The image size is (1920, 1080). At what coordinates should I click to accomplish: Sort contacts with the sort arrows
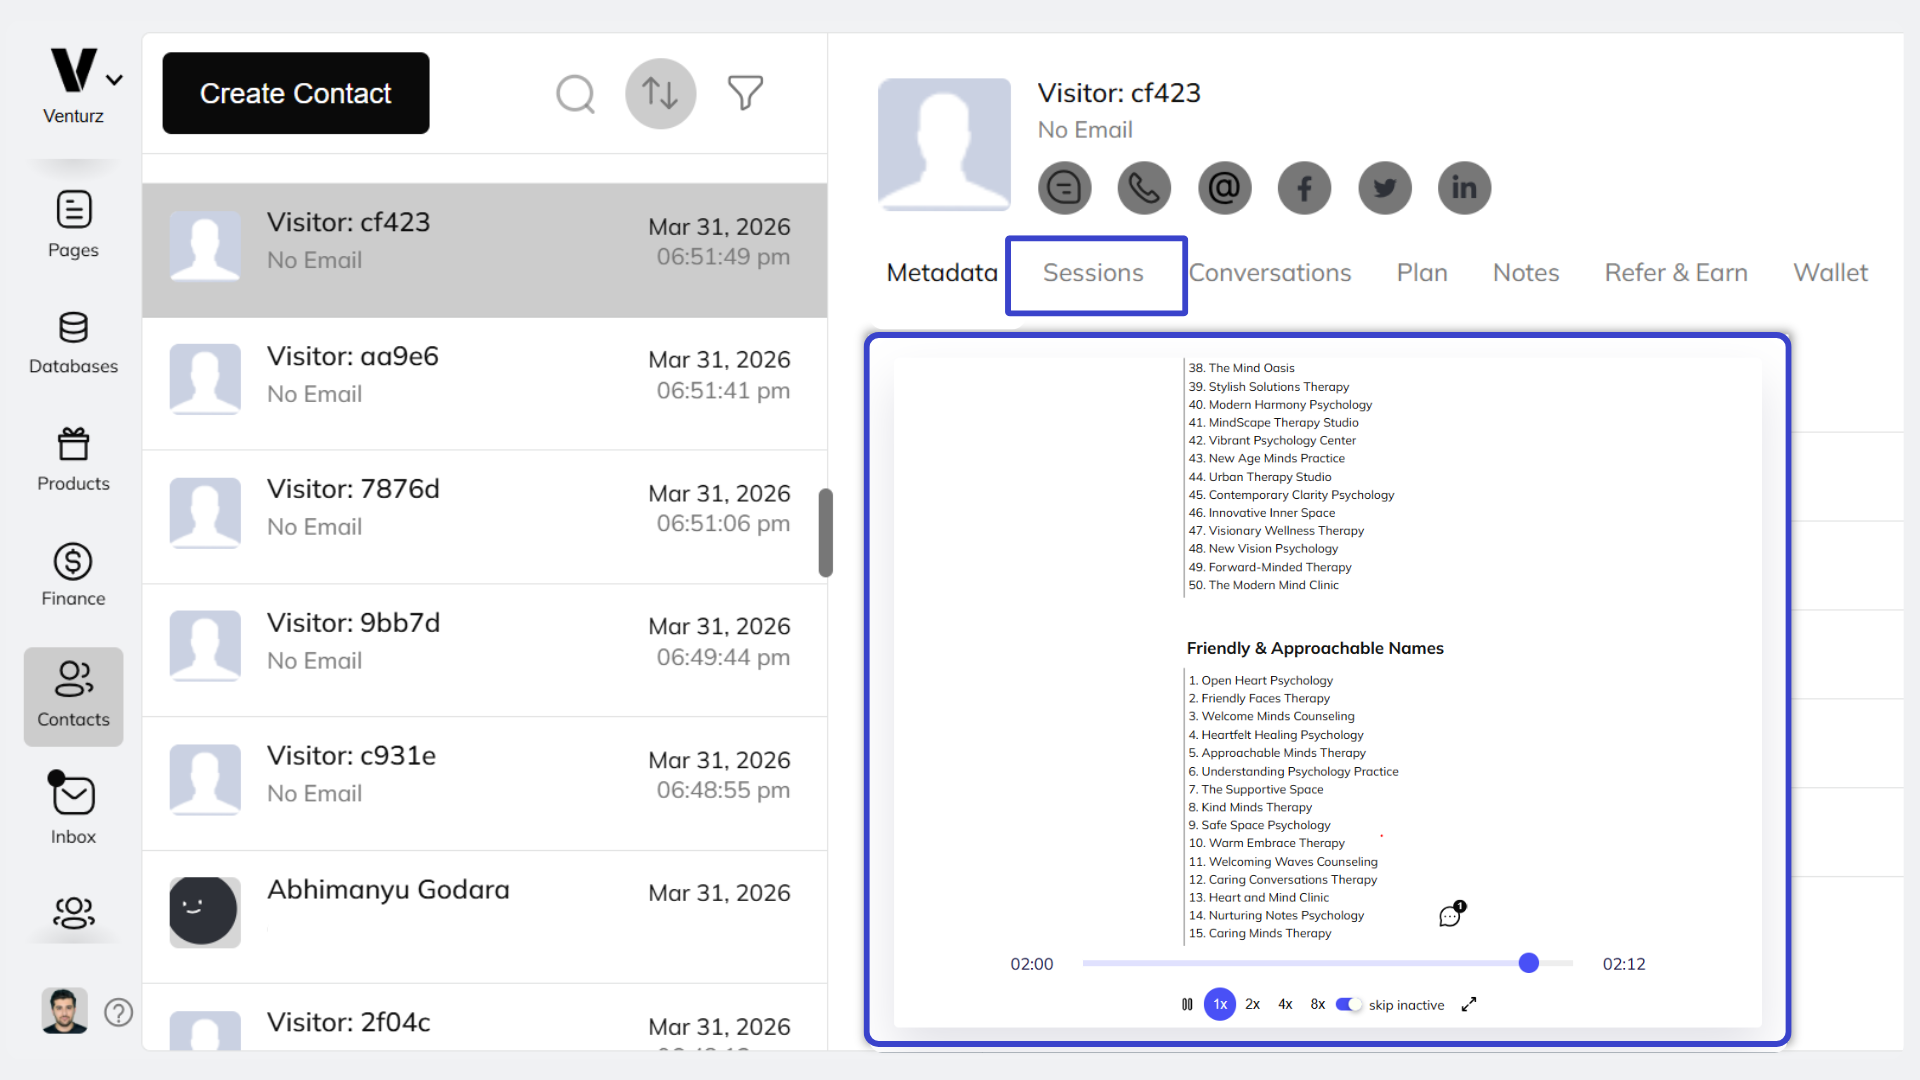[660, 93]
